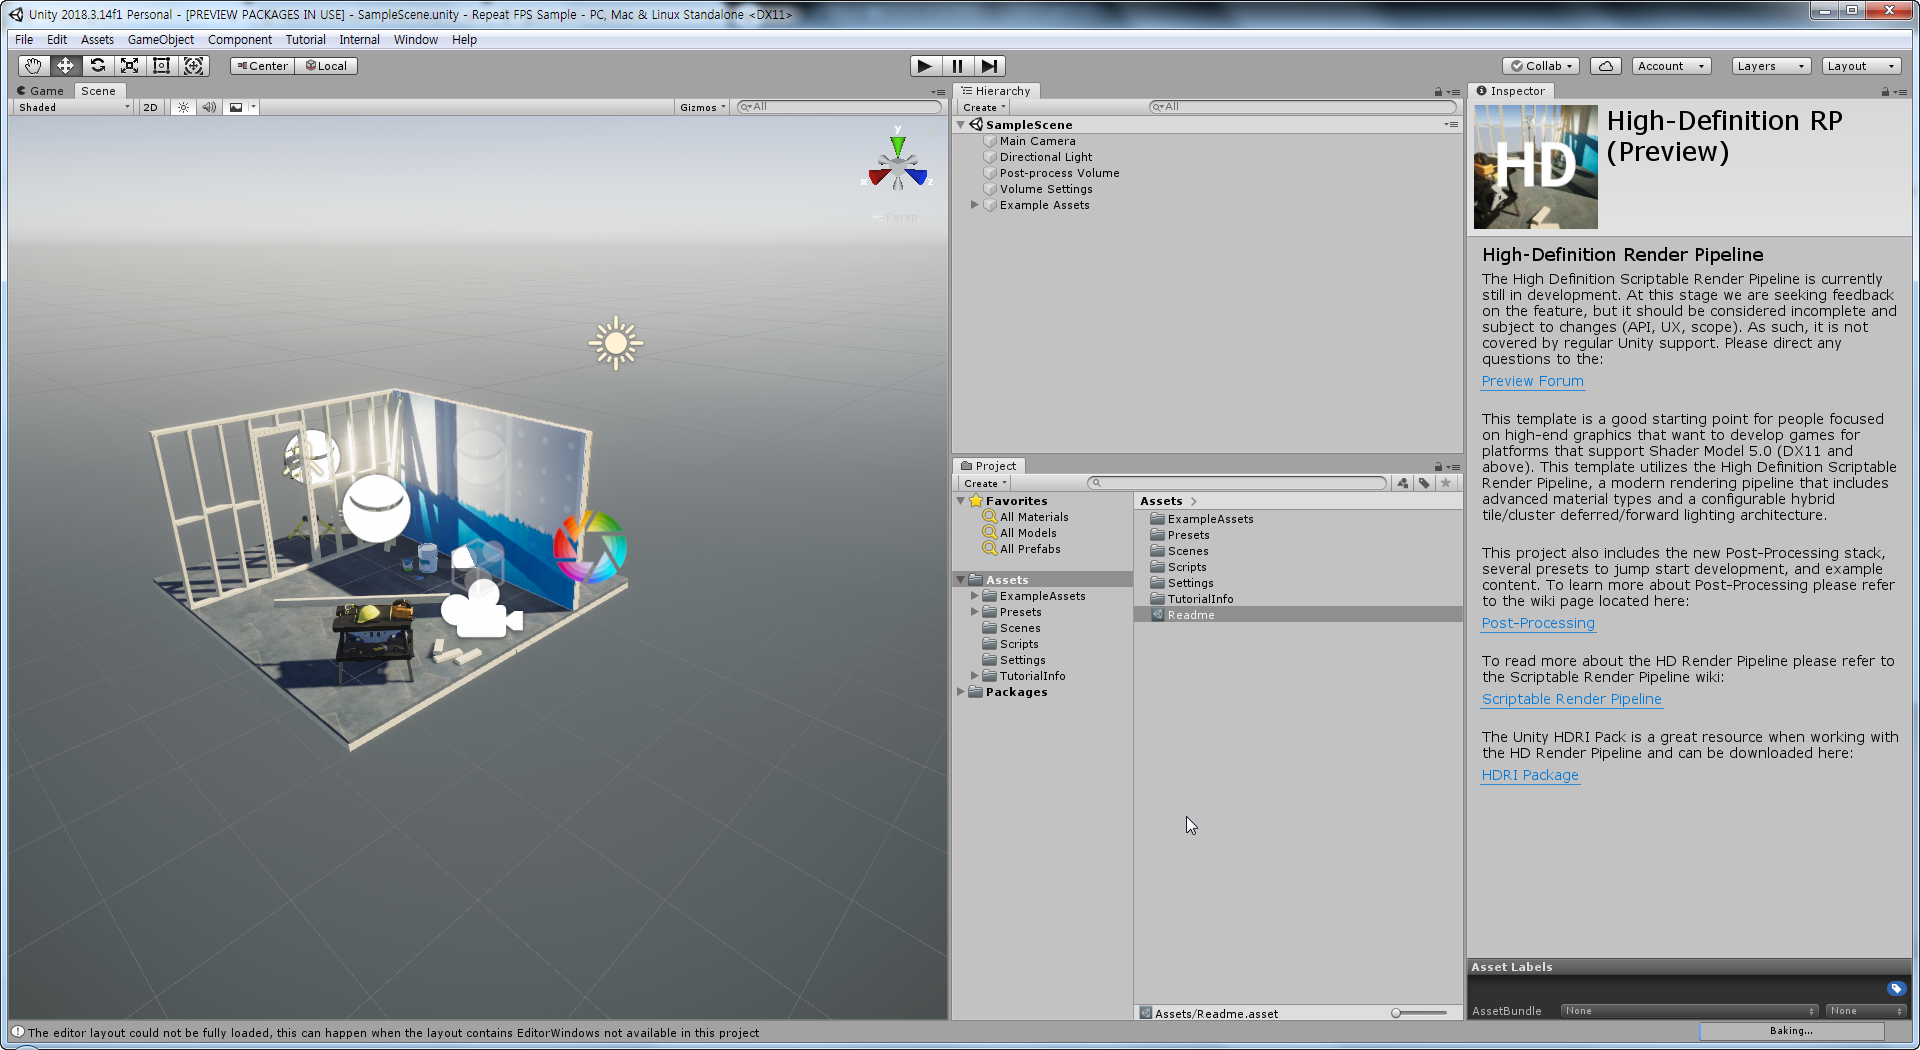Click the Baking progress indicator
The image size is (1920, 1050).
tap(1790, 1031)
